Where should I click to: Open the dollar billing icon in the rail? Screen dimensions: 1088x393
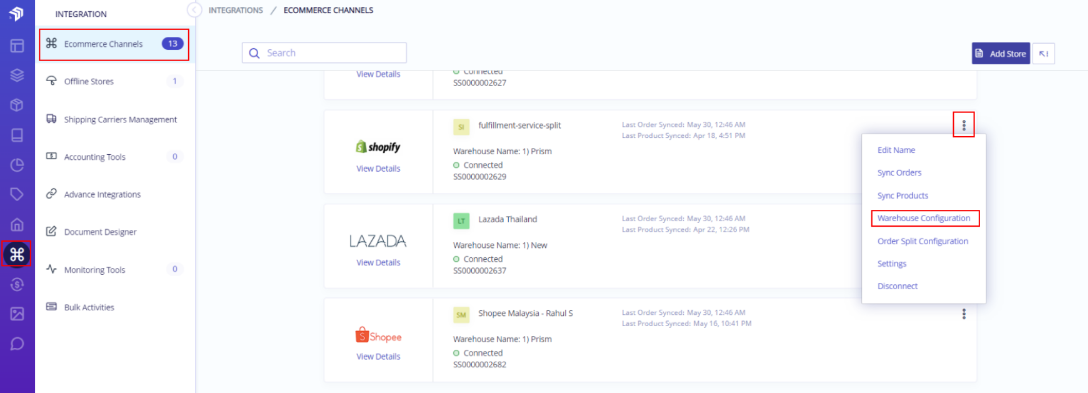pos(17,284)
